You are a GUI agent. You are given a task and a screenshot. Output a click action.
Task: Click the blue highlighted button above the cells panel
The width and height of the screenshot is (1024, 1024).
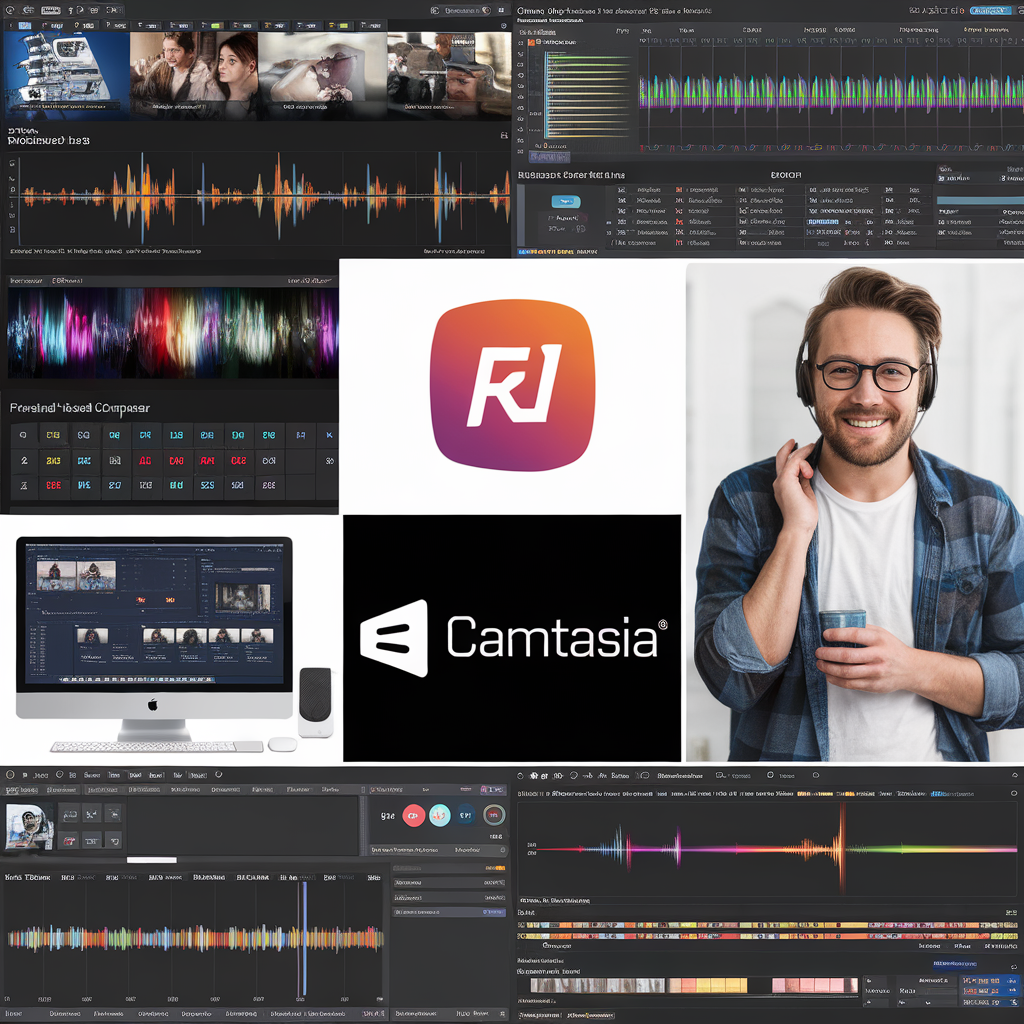click(955, 963)
